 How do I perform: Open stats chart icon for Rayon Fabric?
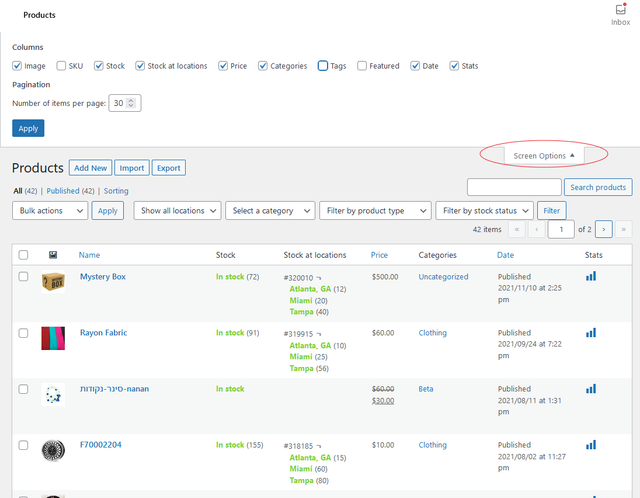click(x=591, y=333)
